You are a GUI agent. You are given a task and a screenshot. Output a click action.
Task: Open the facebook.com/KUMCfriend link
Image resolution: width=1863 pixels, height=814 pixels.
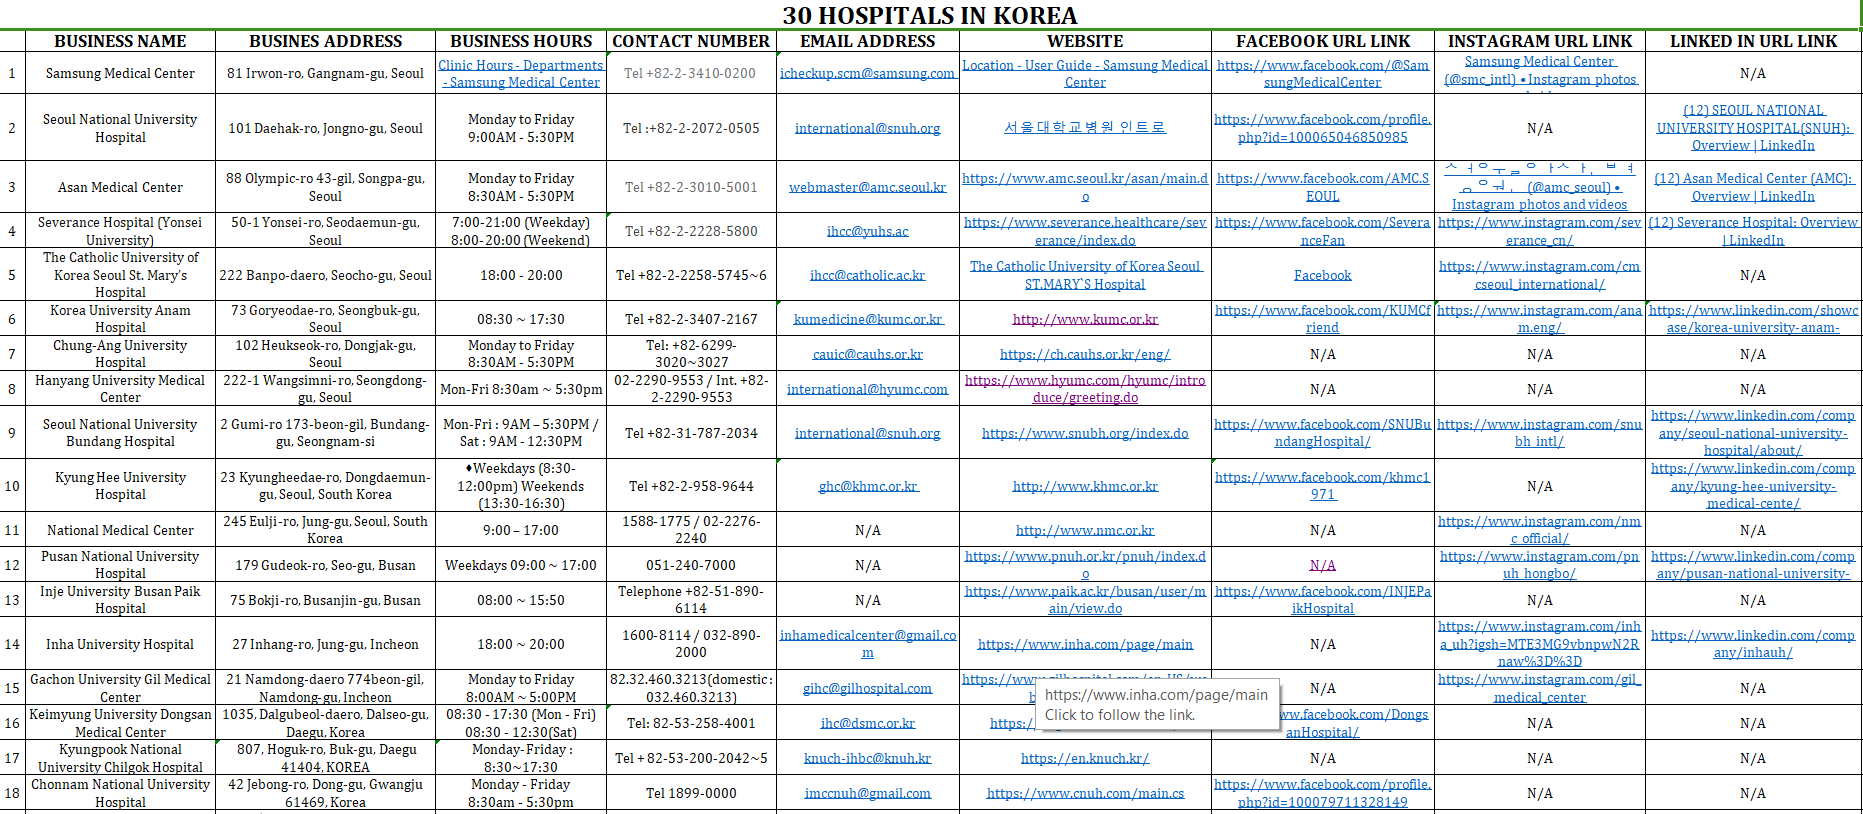tap(1323, 319)
